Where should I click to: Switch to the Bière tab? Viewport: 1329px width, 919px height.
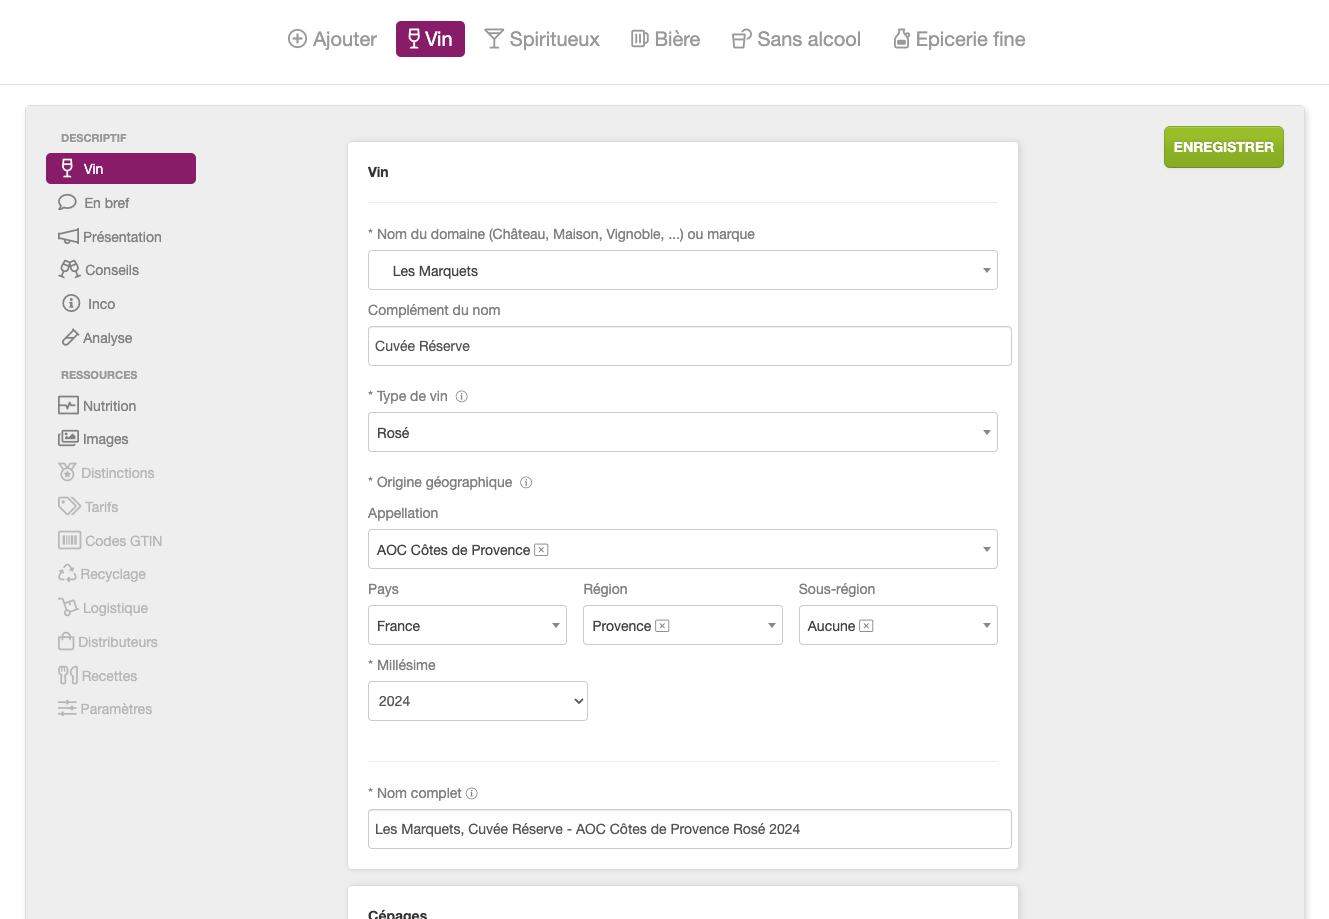[x=665, y=39]
